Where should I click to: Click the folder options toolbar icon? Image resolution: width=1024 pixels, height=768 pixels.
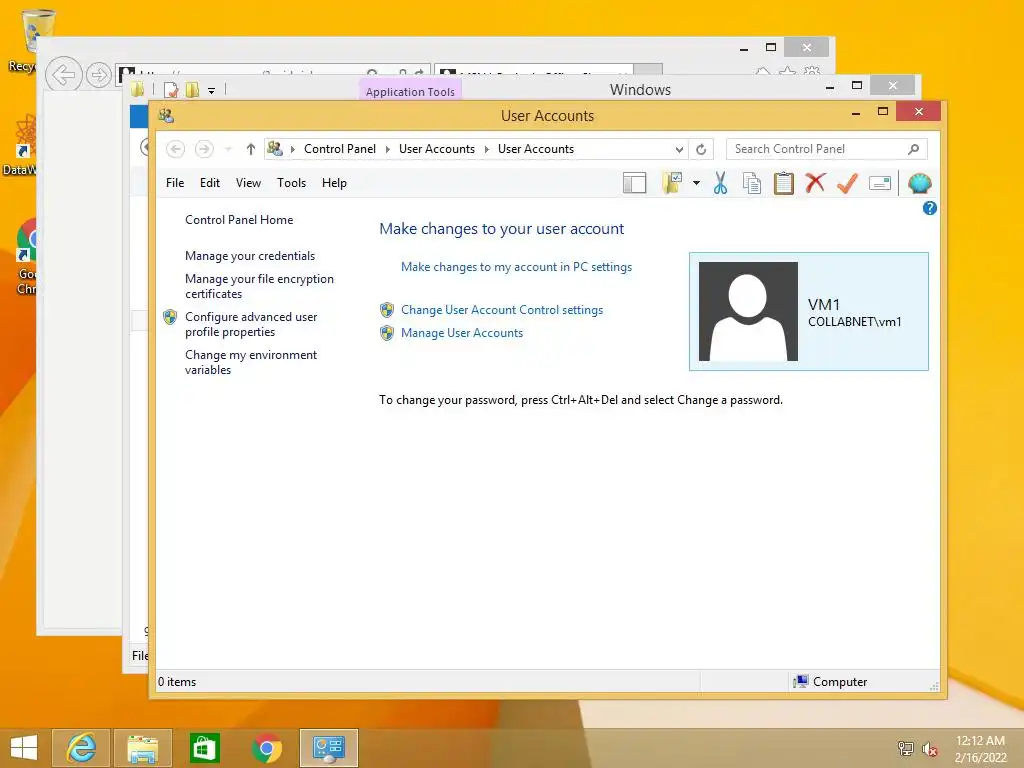click(x=672, y=184)
